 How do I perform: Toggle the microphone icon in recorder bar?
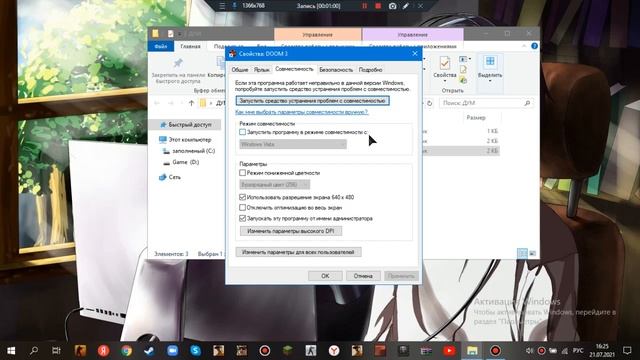[234, 6]
